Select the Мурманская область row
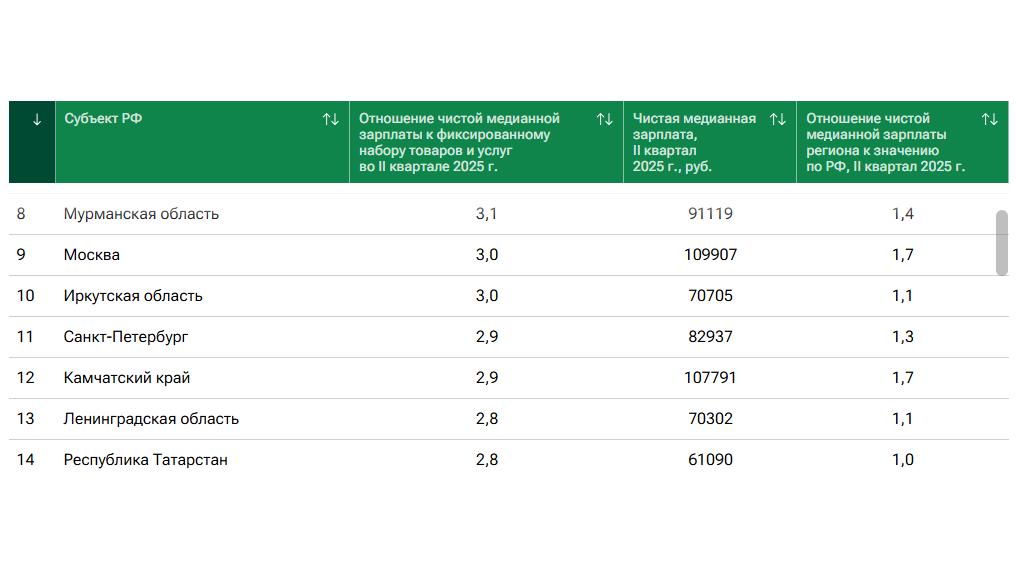Screen dimensions: 1016x571 [x=141, y=214]
